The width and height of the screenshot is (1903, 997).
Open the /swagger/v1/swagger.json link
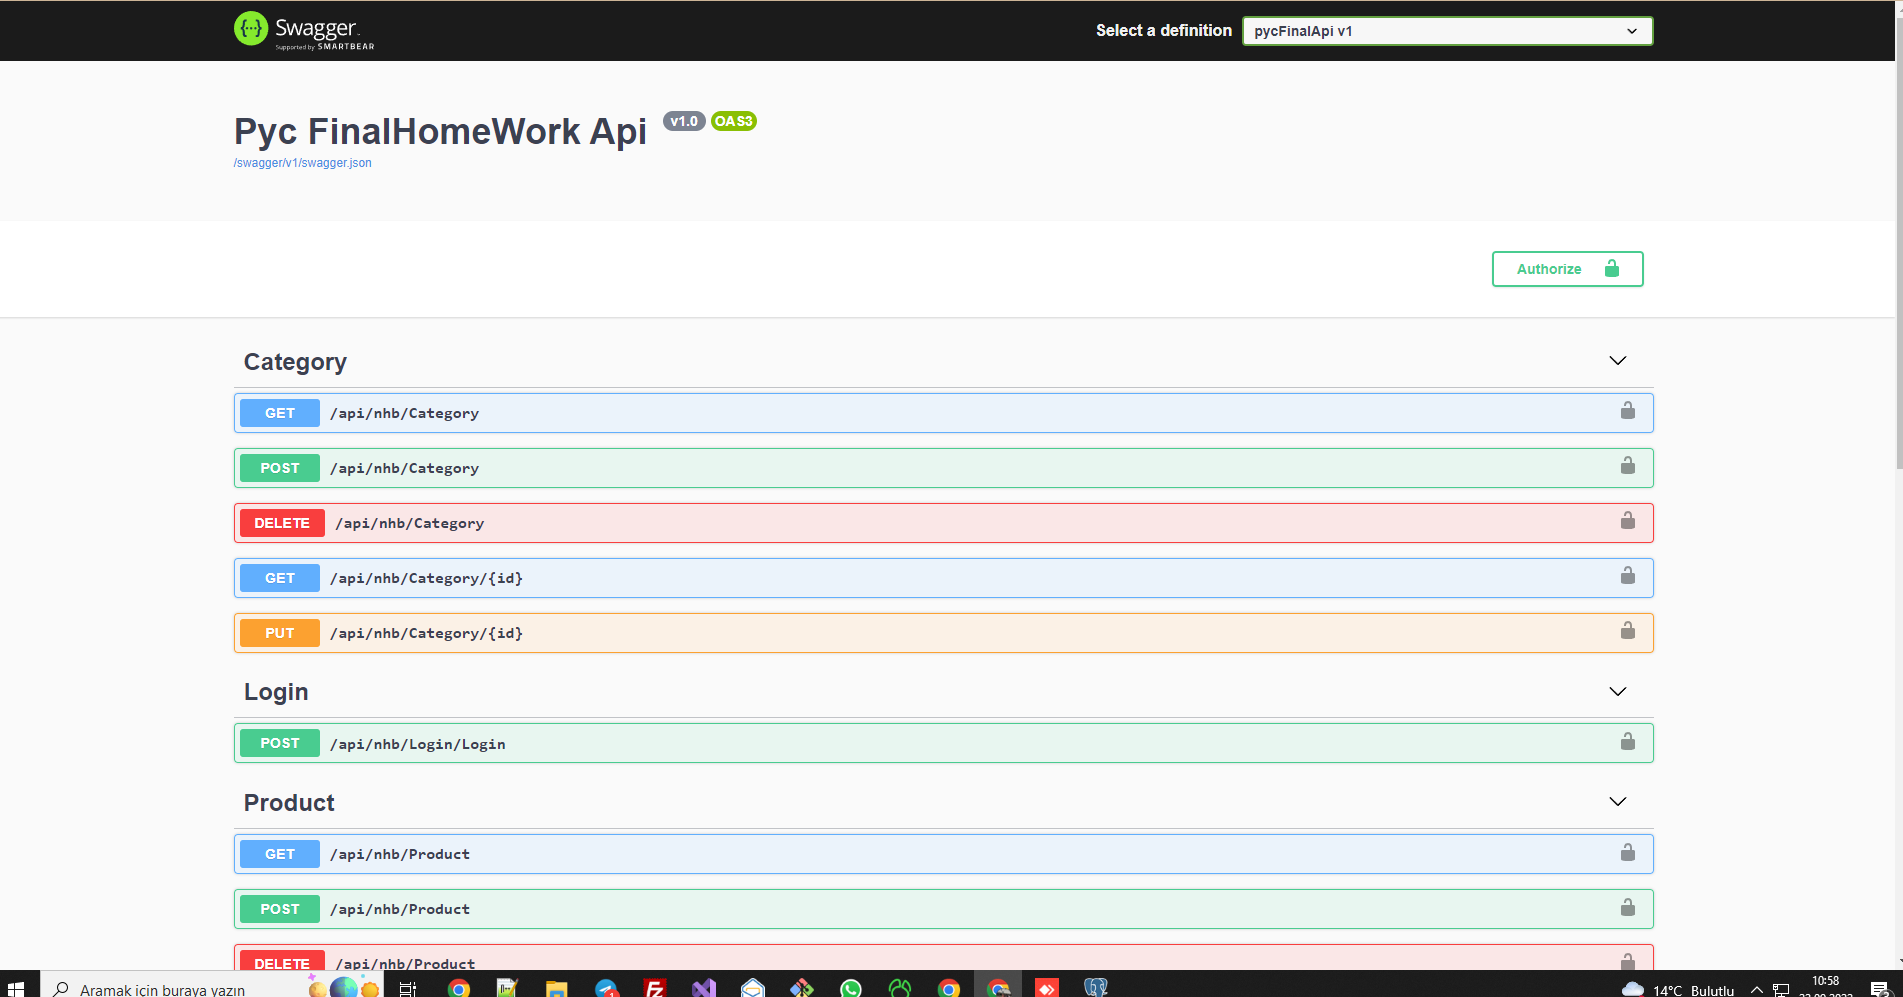click(x=302, y=162)
